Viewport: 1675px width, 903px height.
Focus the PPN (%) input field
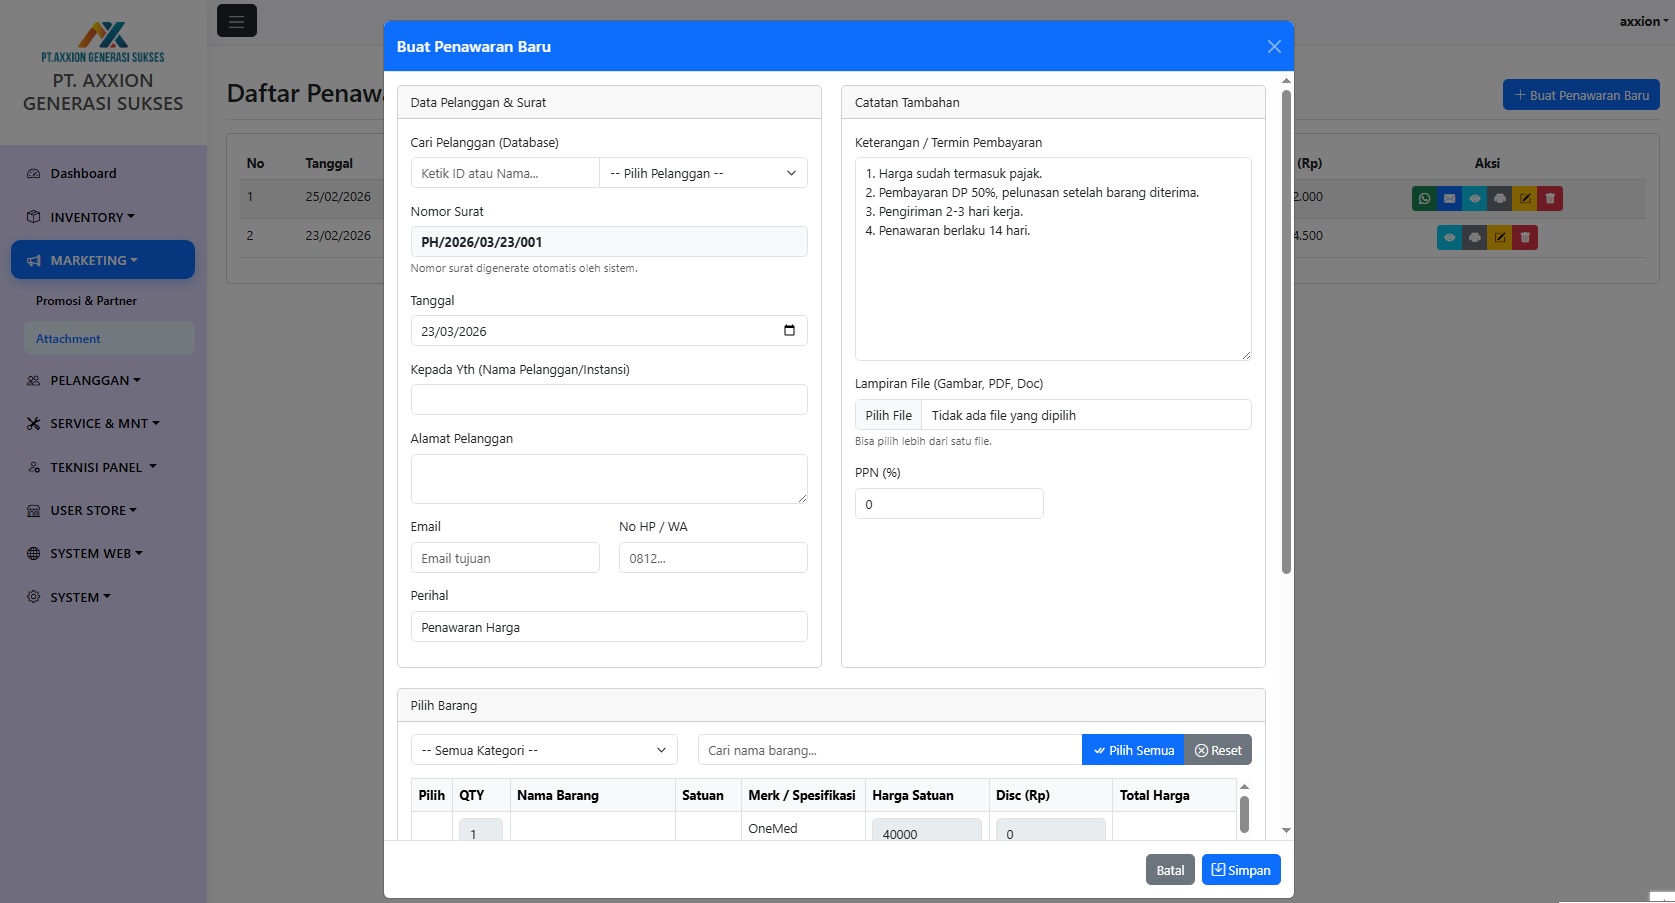[x=949, y=504]
